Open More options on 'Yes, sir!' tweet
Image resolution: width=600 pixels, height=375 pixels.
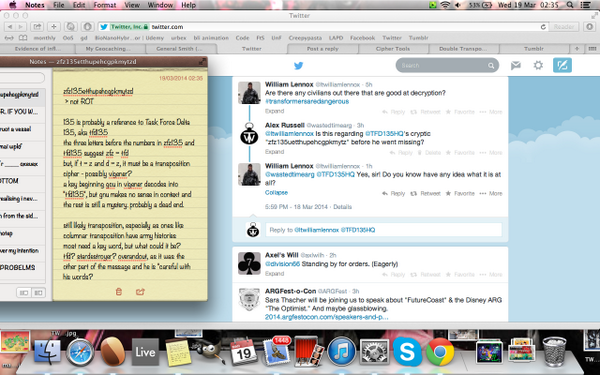tap(491, 193)
